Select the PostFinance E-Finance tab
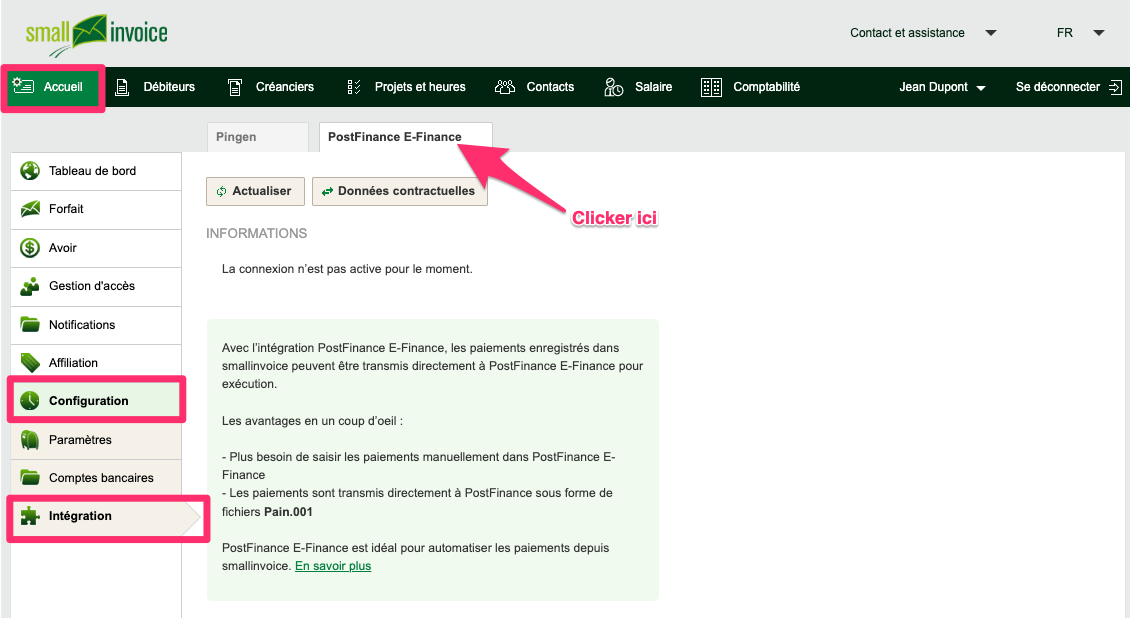This screenshot has width=1130, height=618. 406,137
